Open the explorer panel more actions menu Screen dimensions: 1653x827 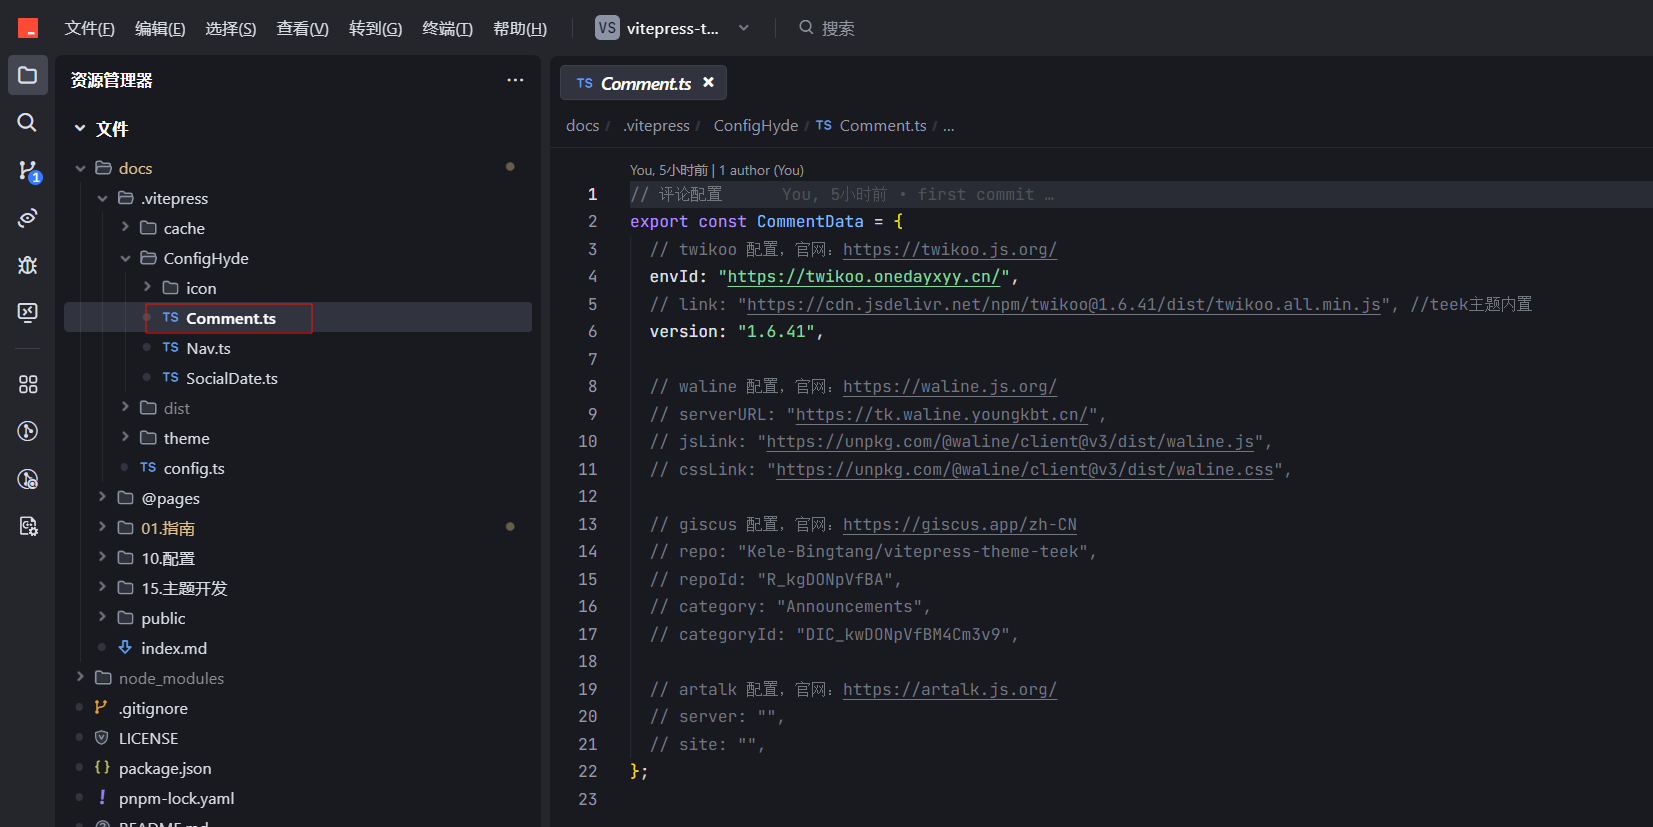(515, 80)
